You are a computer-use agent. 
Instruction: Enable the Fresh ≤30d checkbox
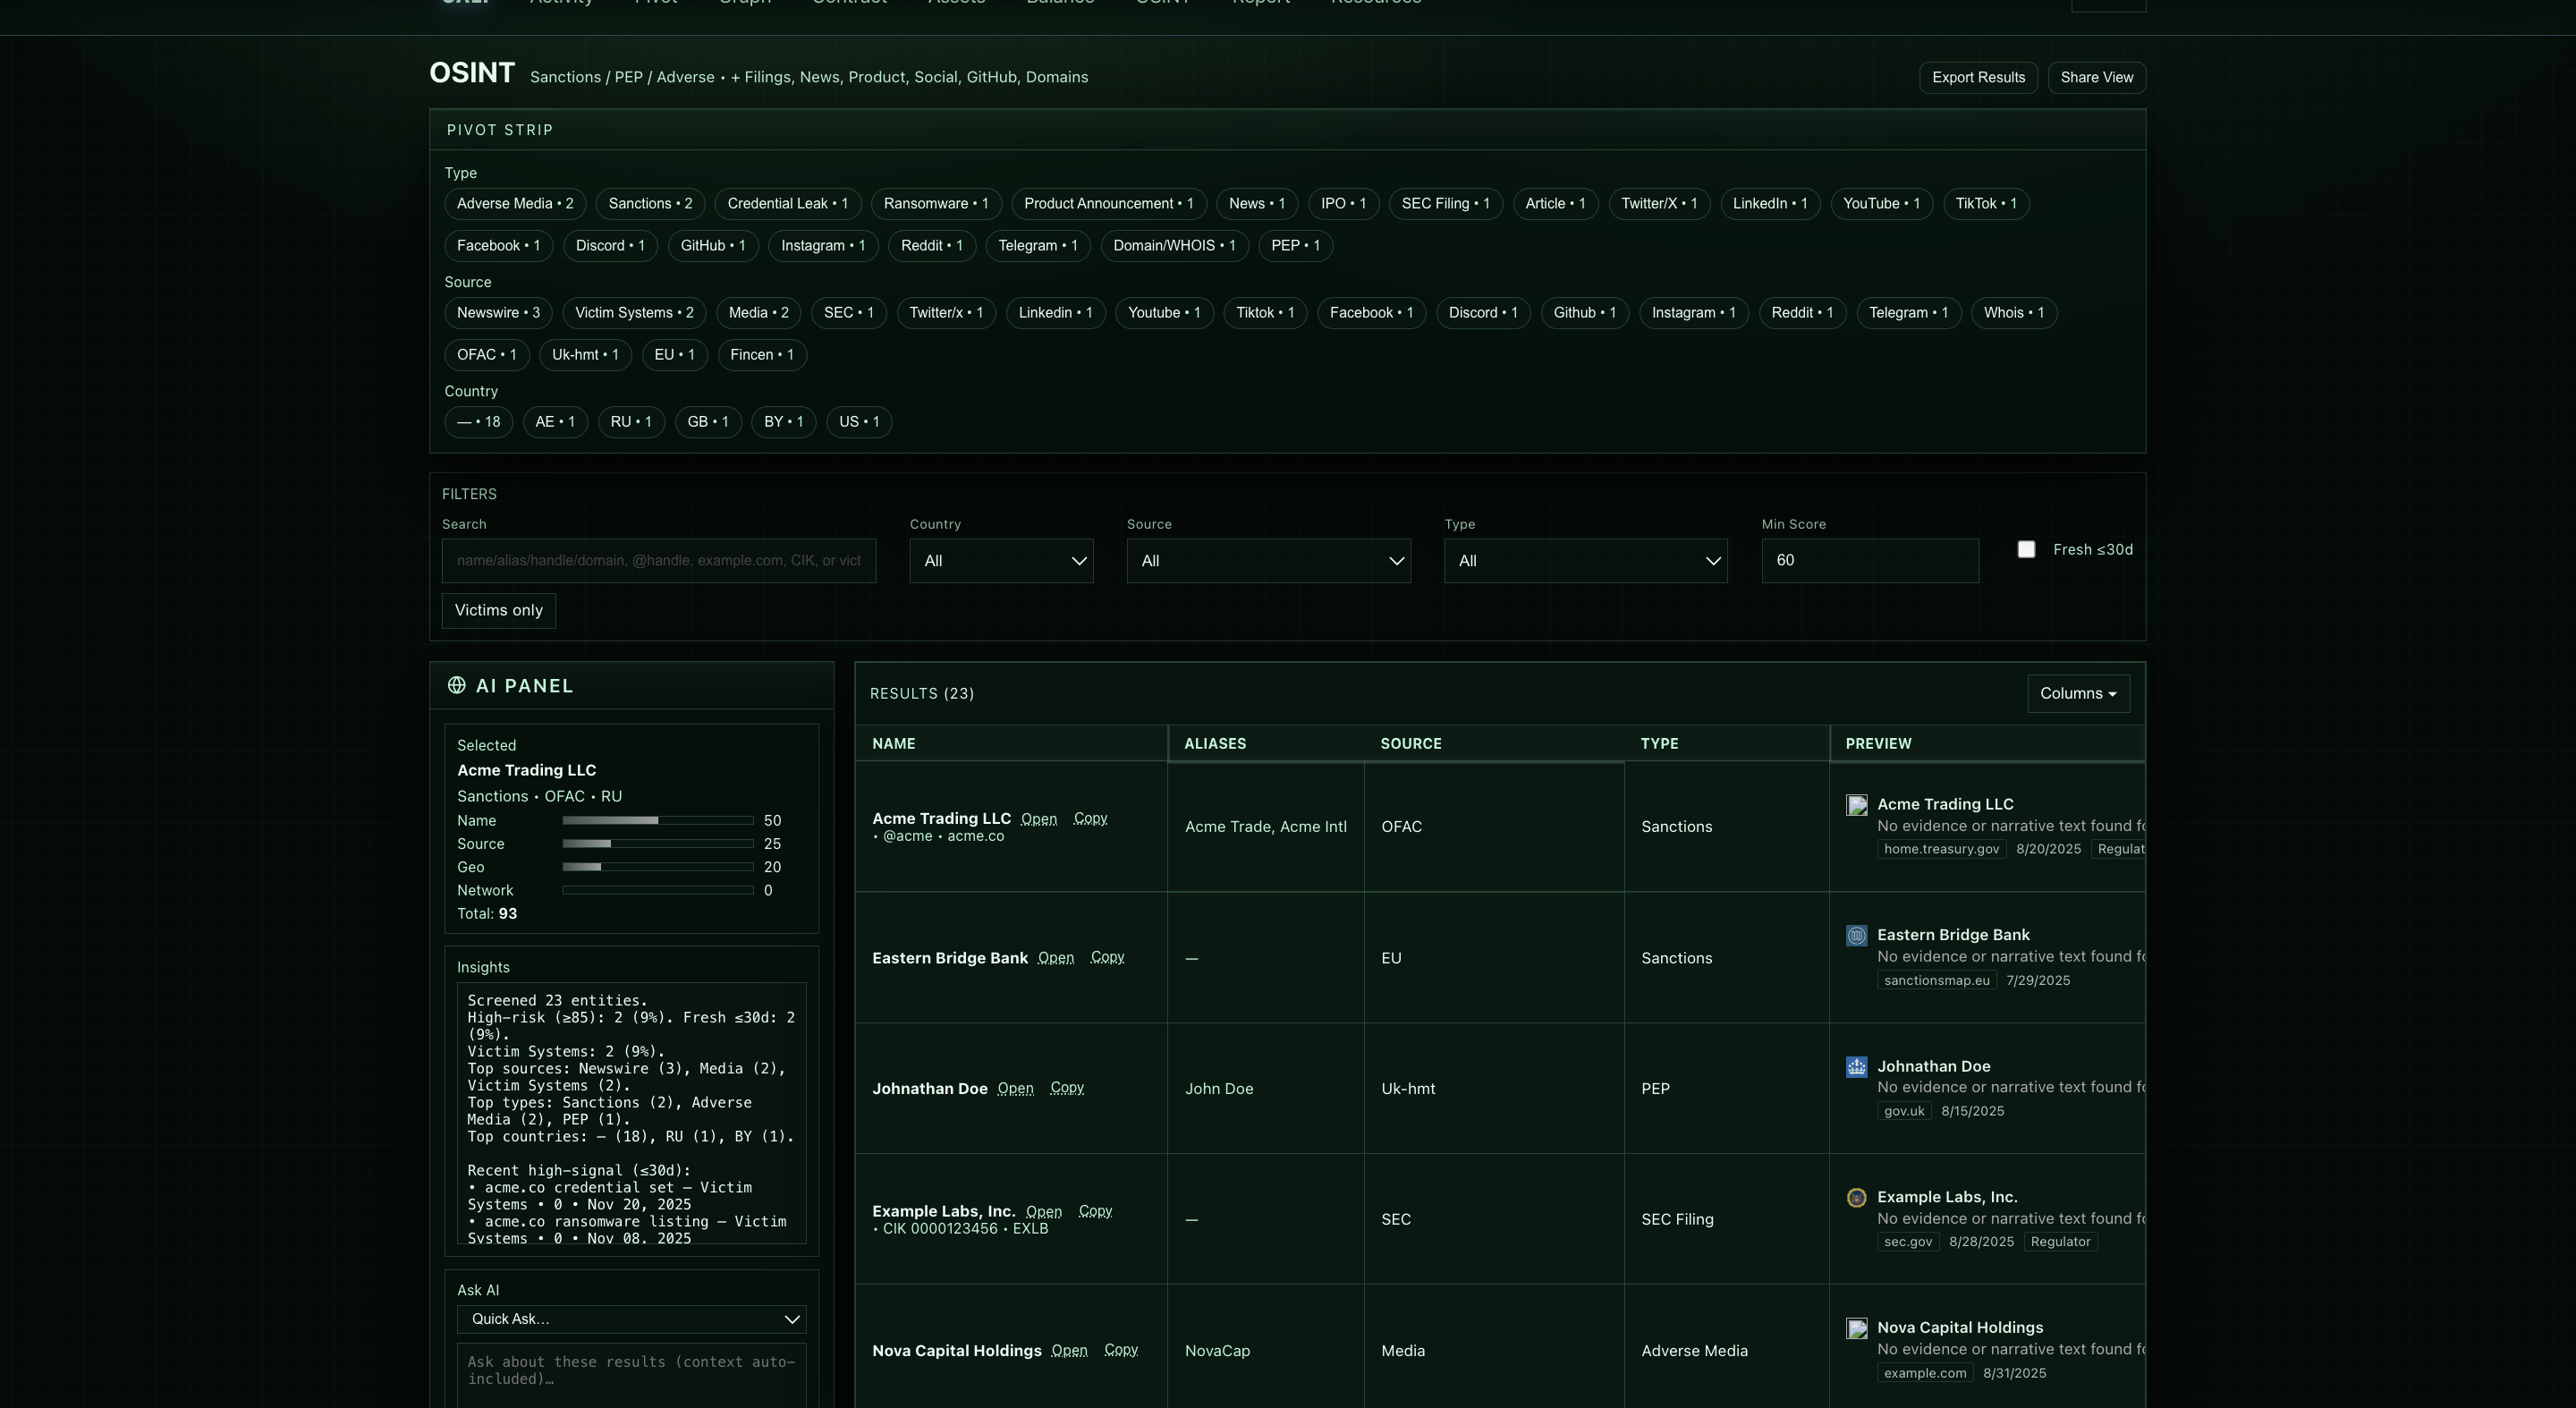click(x=2026, y=549)
